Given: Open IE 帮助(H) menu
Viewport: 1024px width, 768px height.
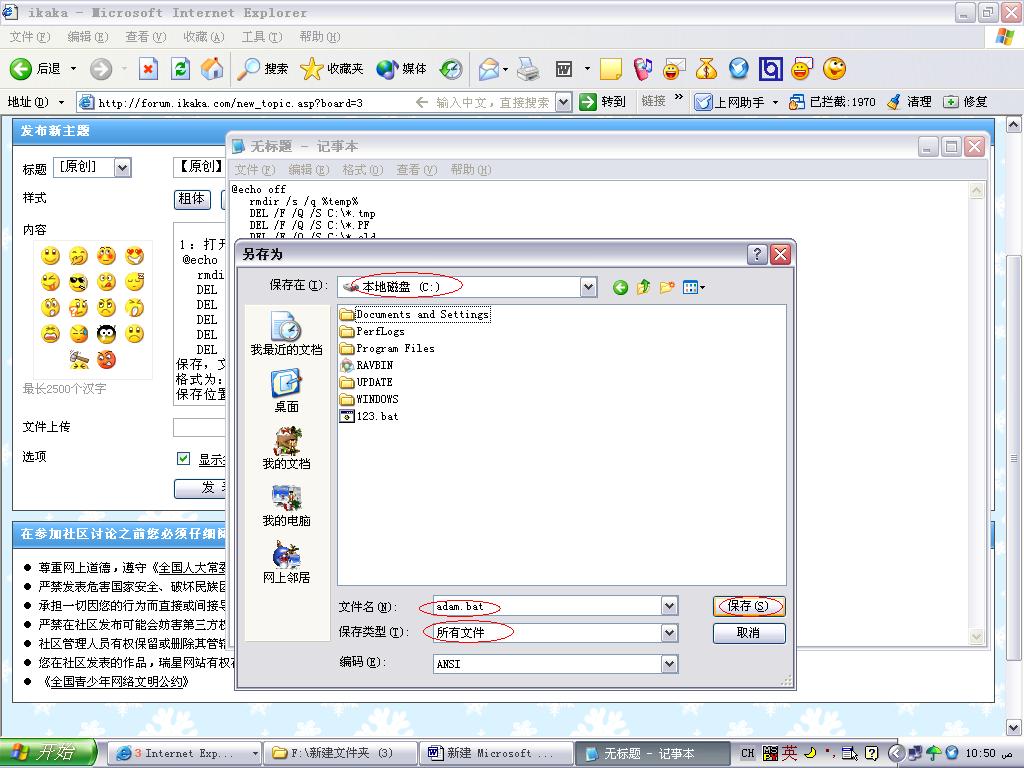Looking at the screenshot, I should coord(320,37).
